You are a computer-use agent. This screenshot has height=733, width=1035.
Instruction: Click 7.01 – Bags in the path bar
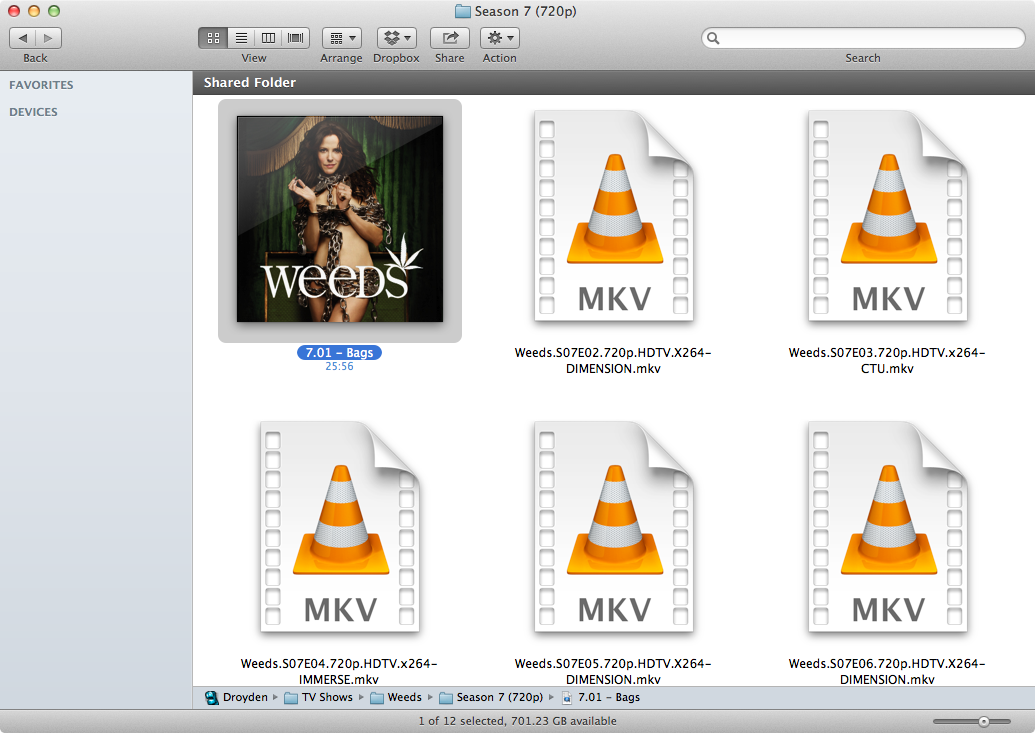(601, 697)
